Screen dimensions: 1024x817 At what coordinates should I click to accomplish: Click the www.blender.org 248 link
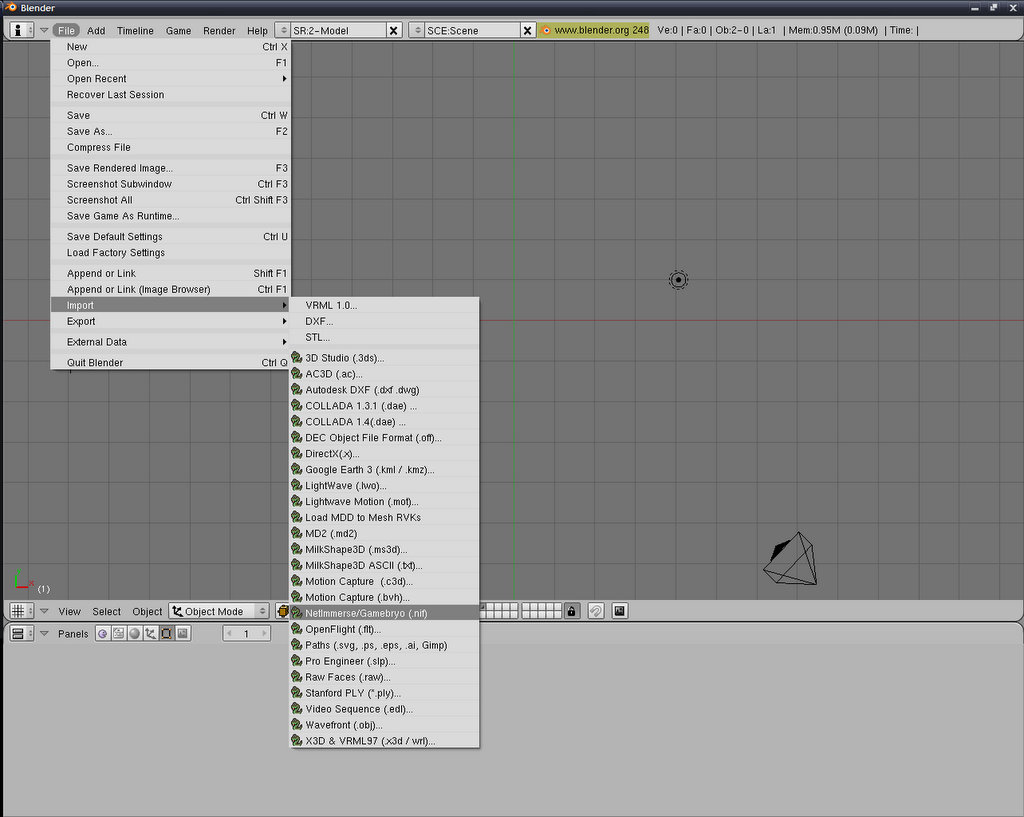click(594, 30)
